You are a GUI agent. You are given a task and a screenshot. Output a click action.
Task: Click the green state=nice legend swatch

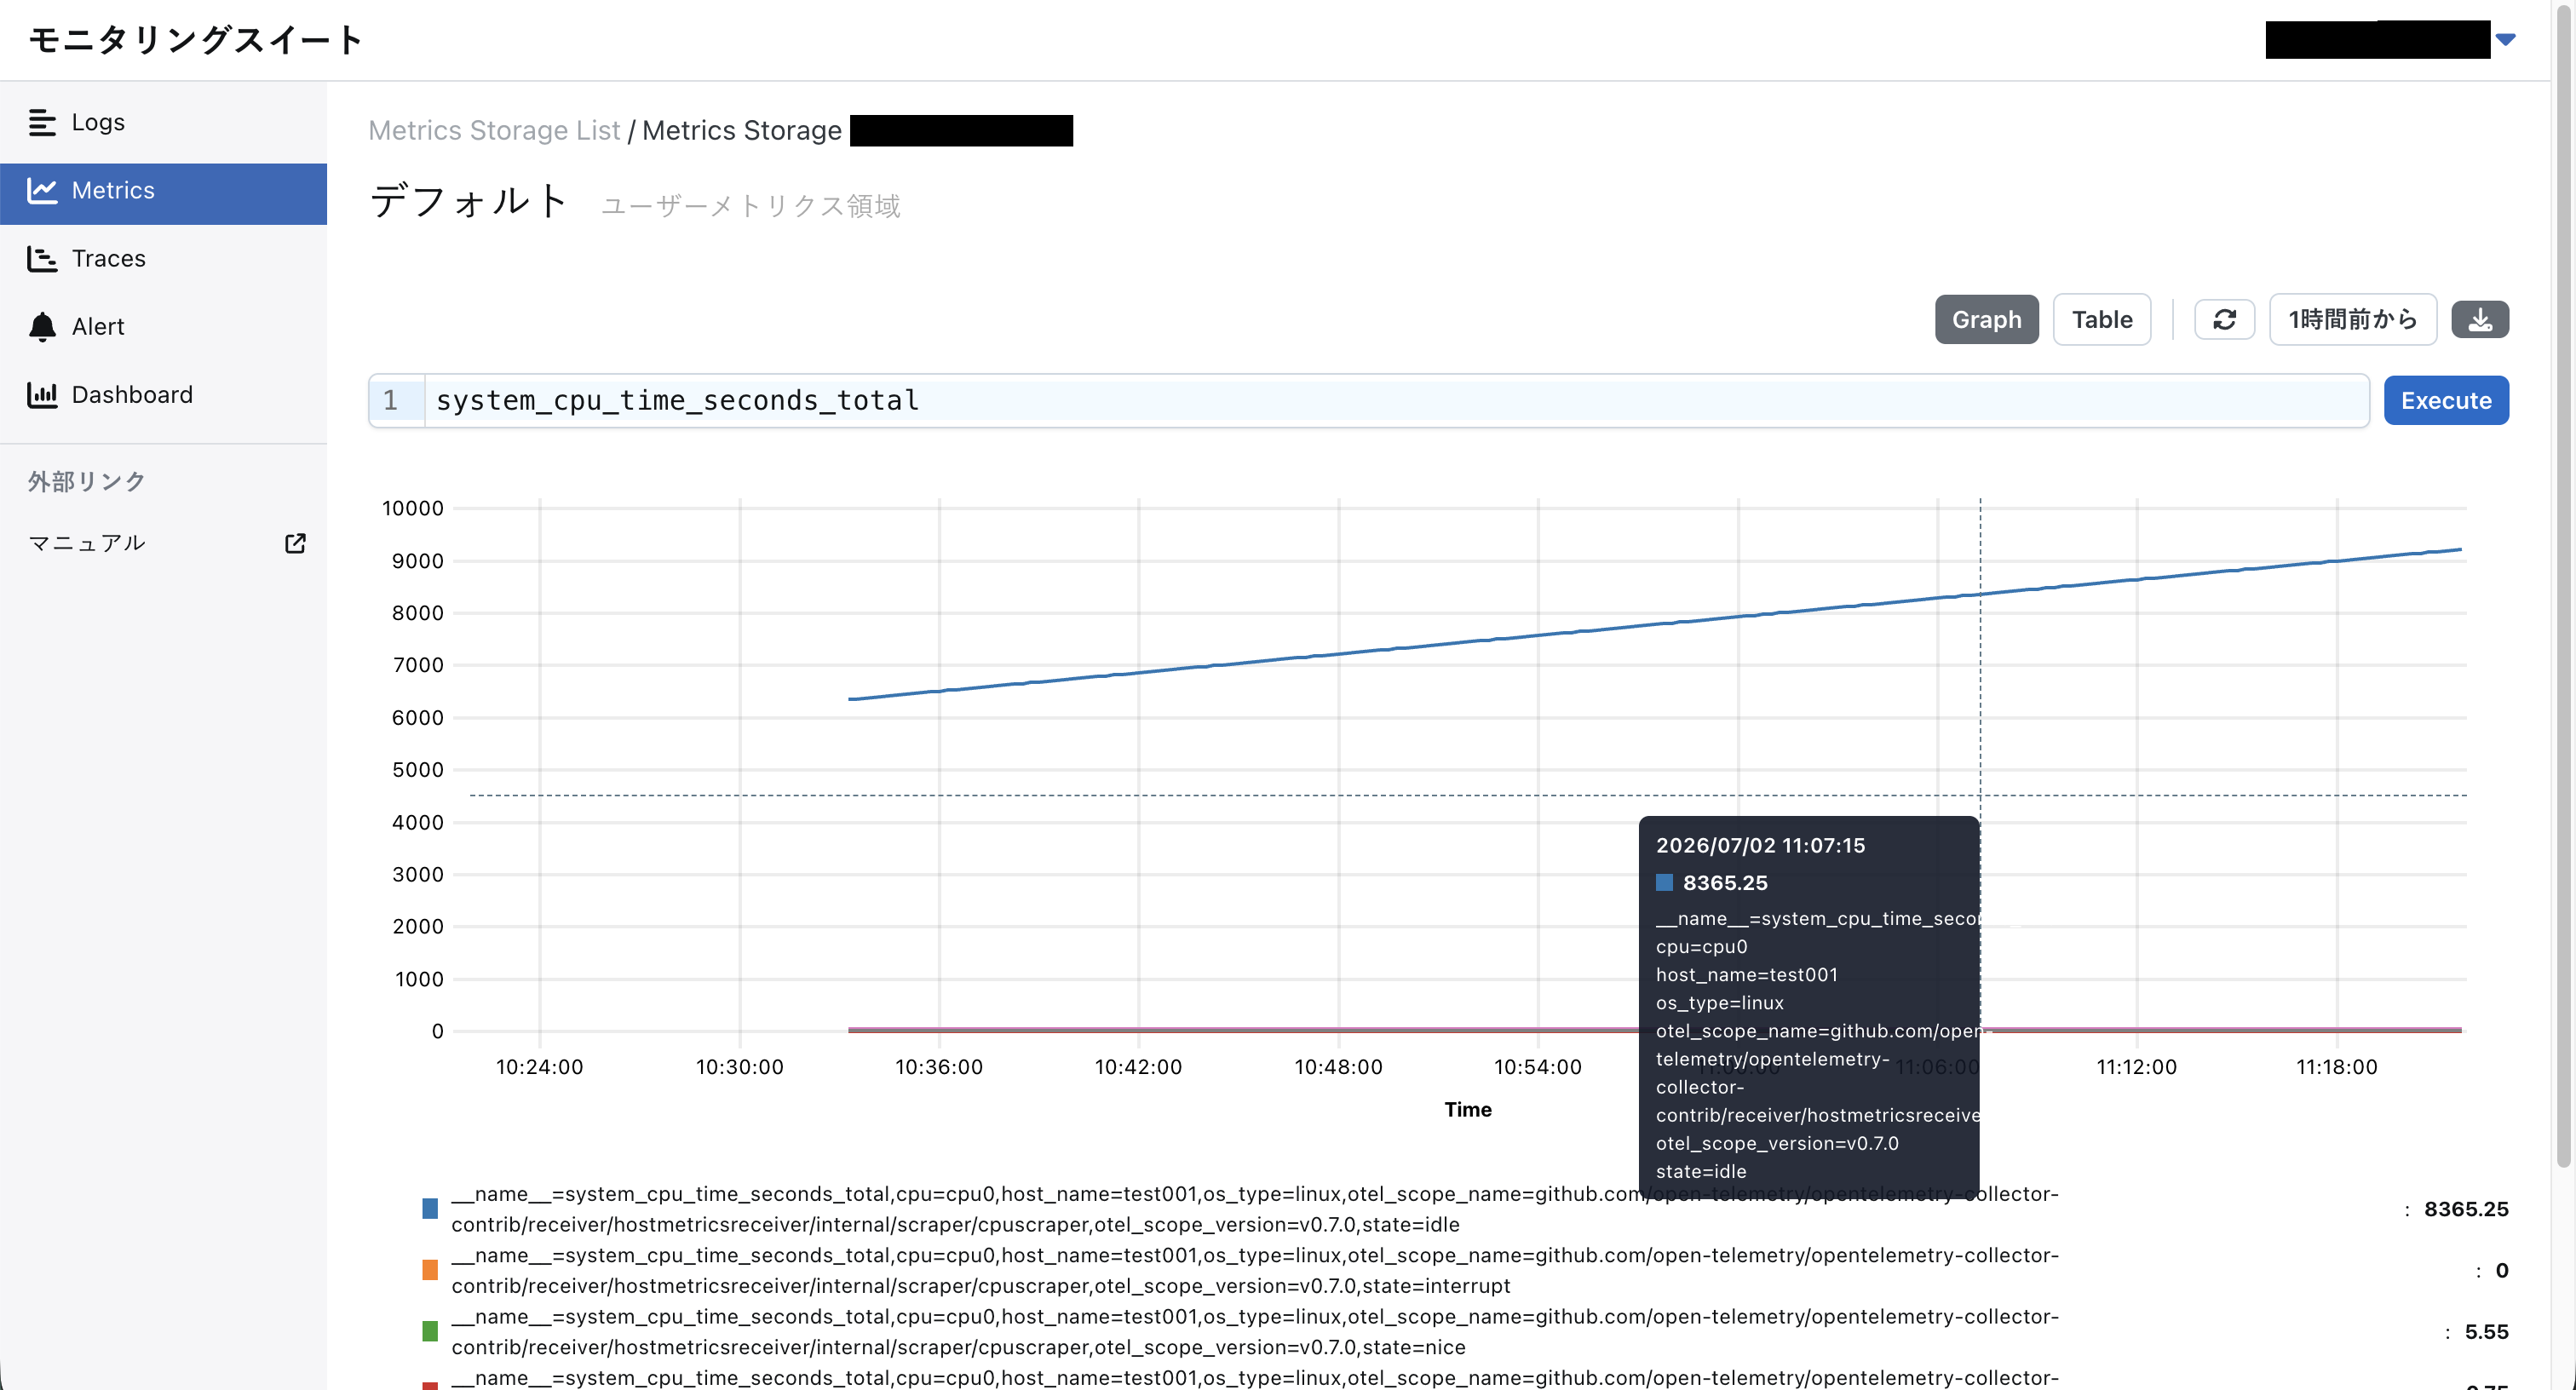tap(430, 1331)
